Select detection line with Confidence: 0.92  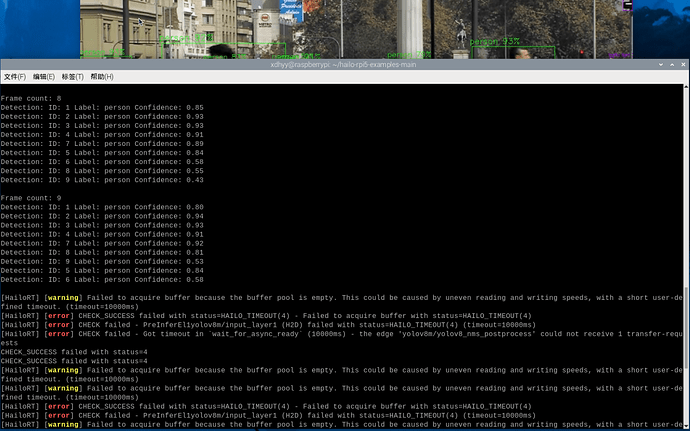pos(102,243)
